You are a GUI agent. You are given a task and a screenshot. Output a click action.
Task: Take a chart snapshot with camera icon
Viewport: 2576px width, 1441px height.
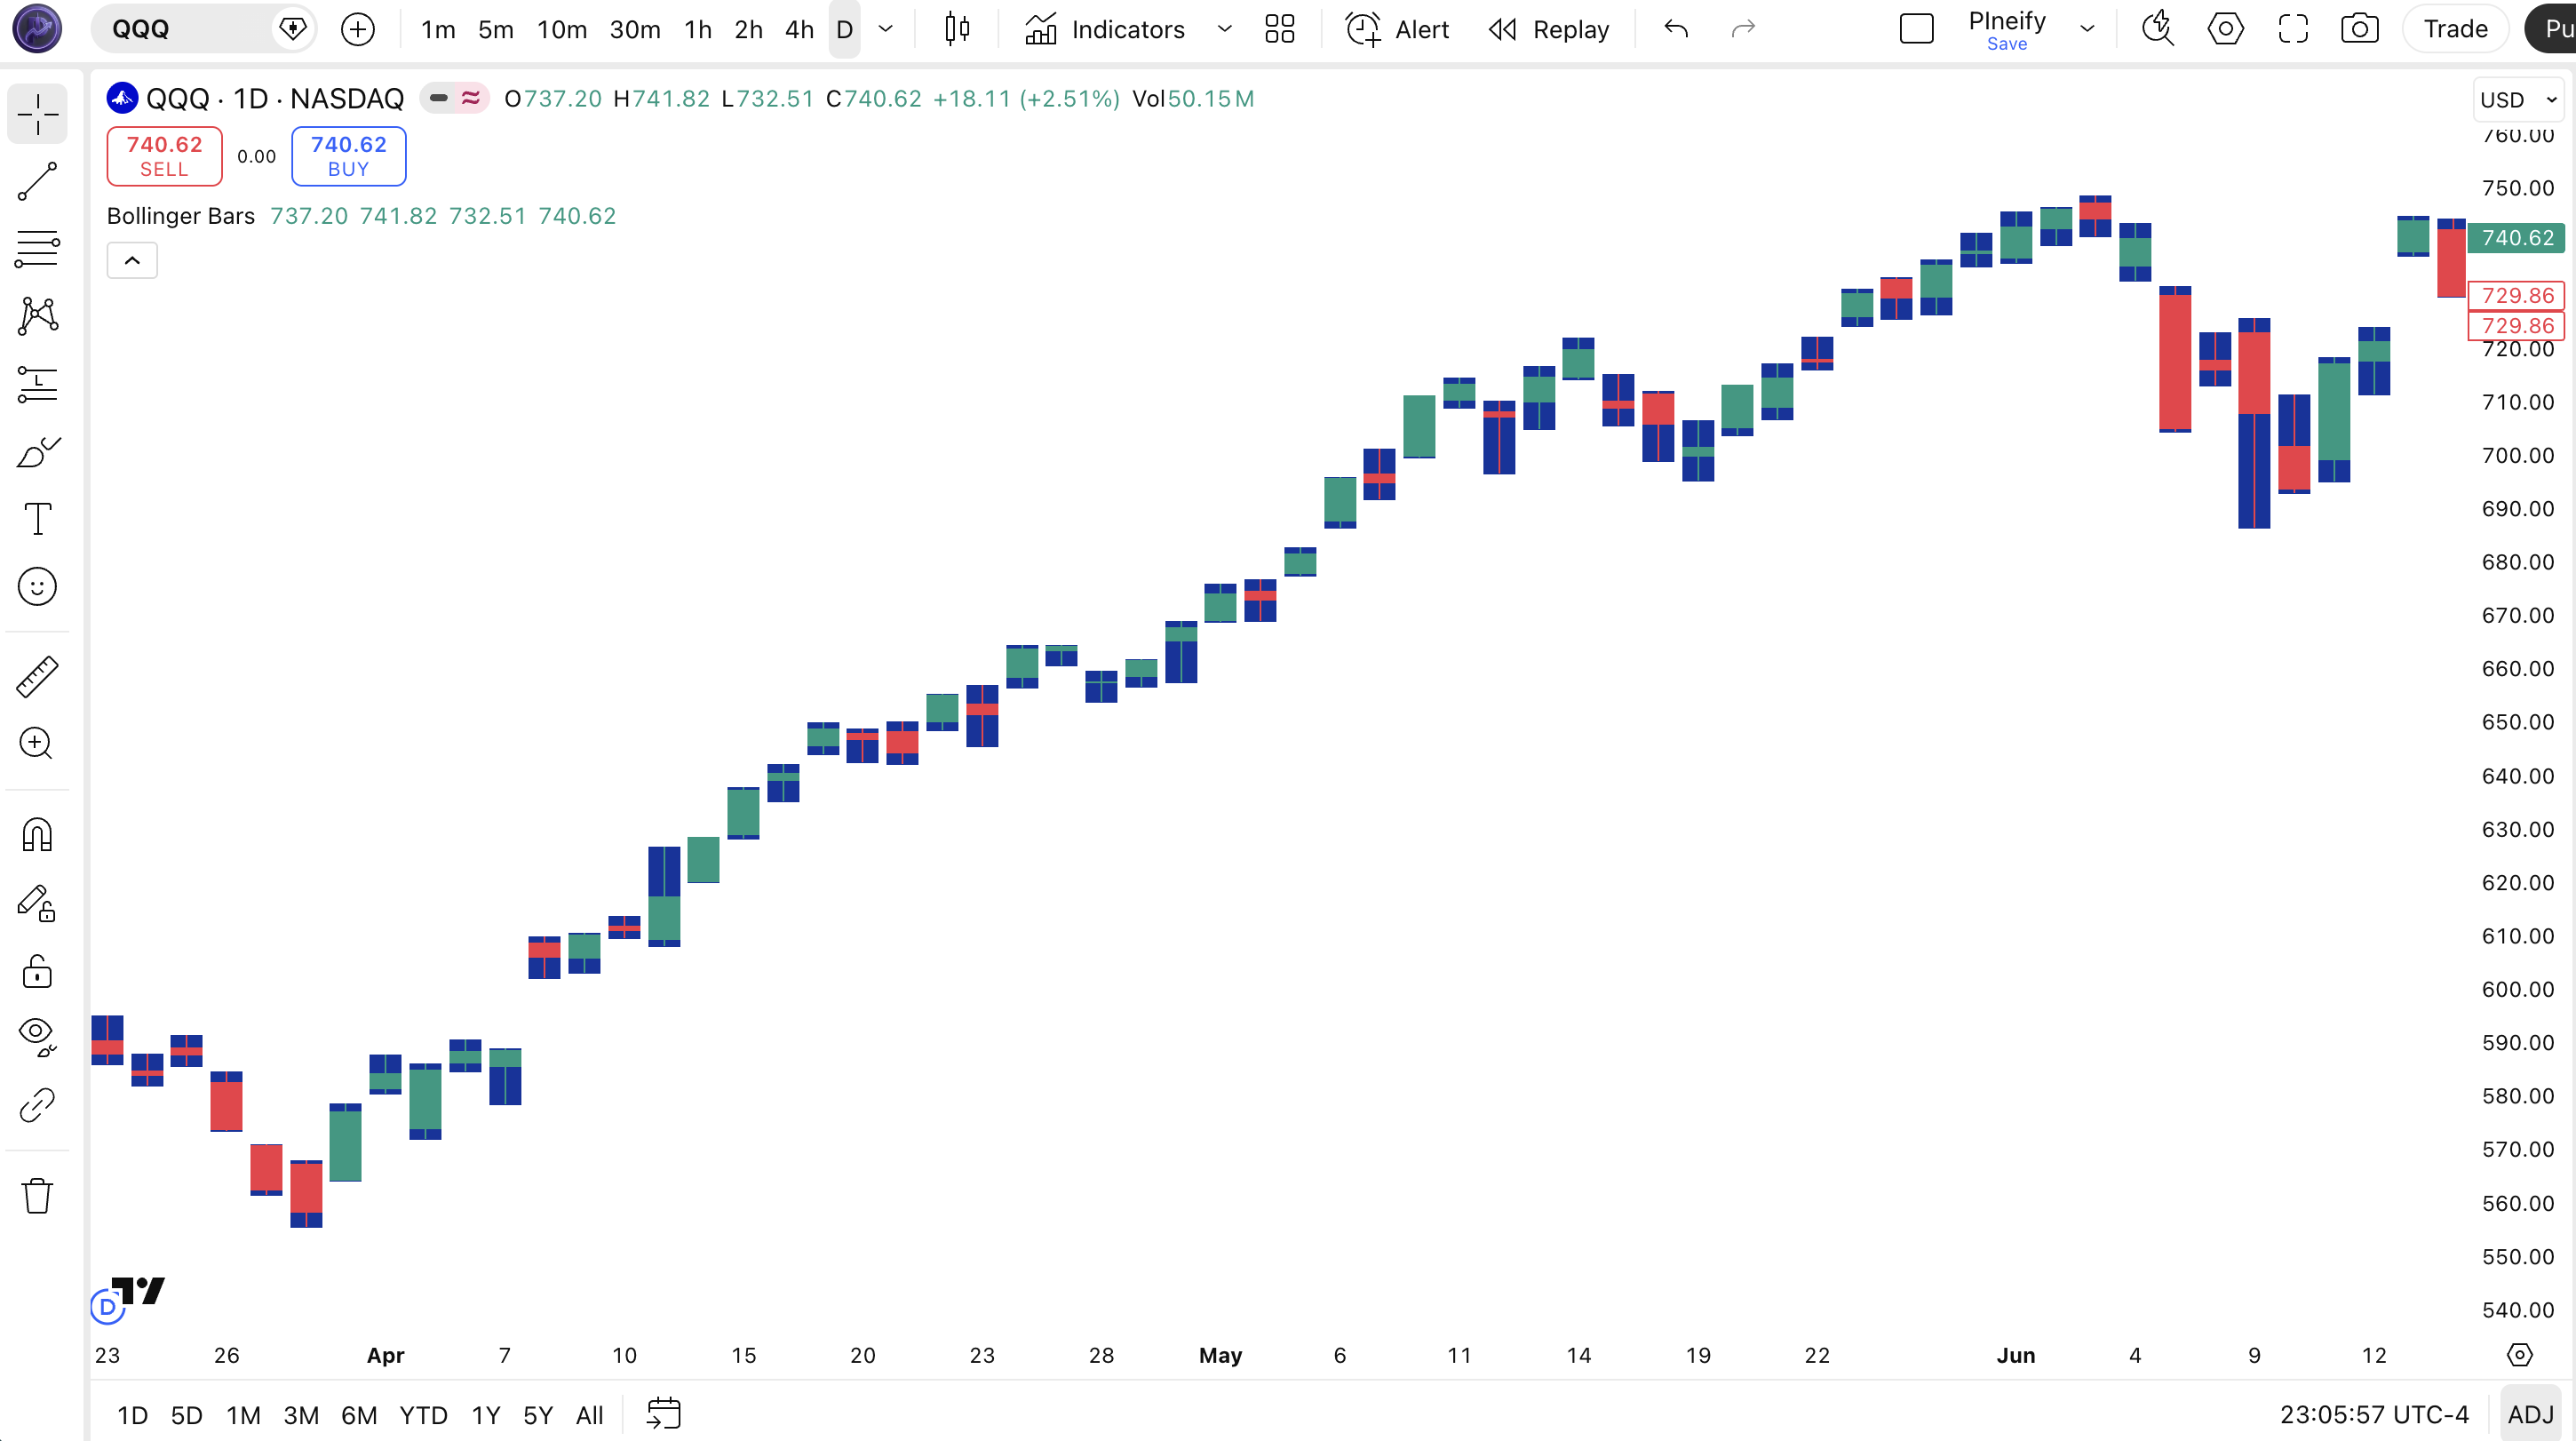coord(2359,29)
